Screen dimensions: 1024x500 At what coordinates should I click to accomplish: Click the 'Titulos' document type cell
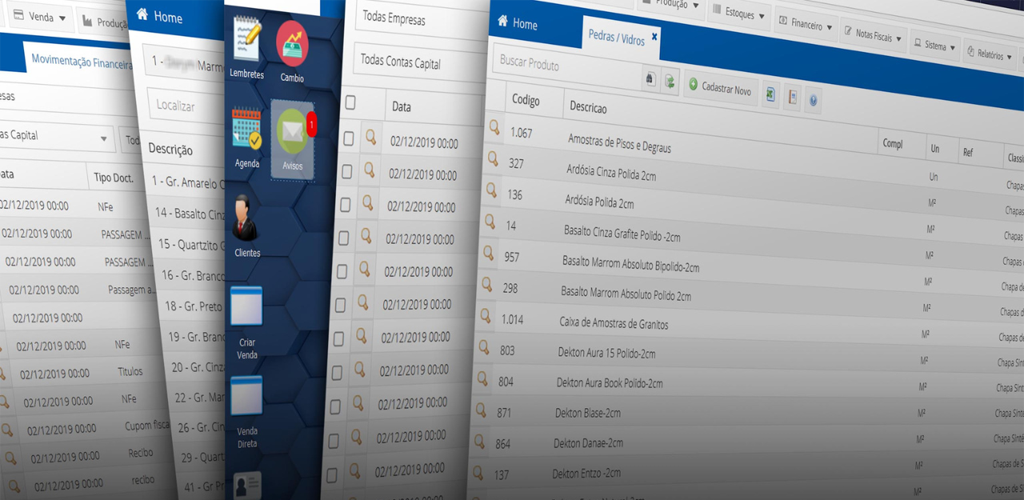point(130,372)
